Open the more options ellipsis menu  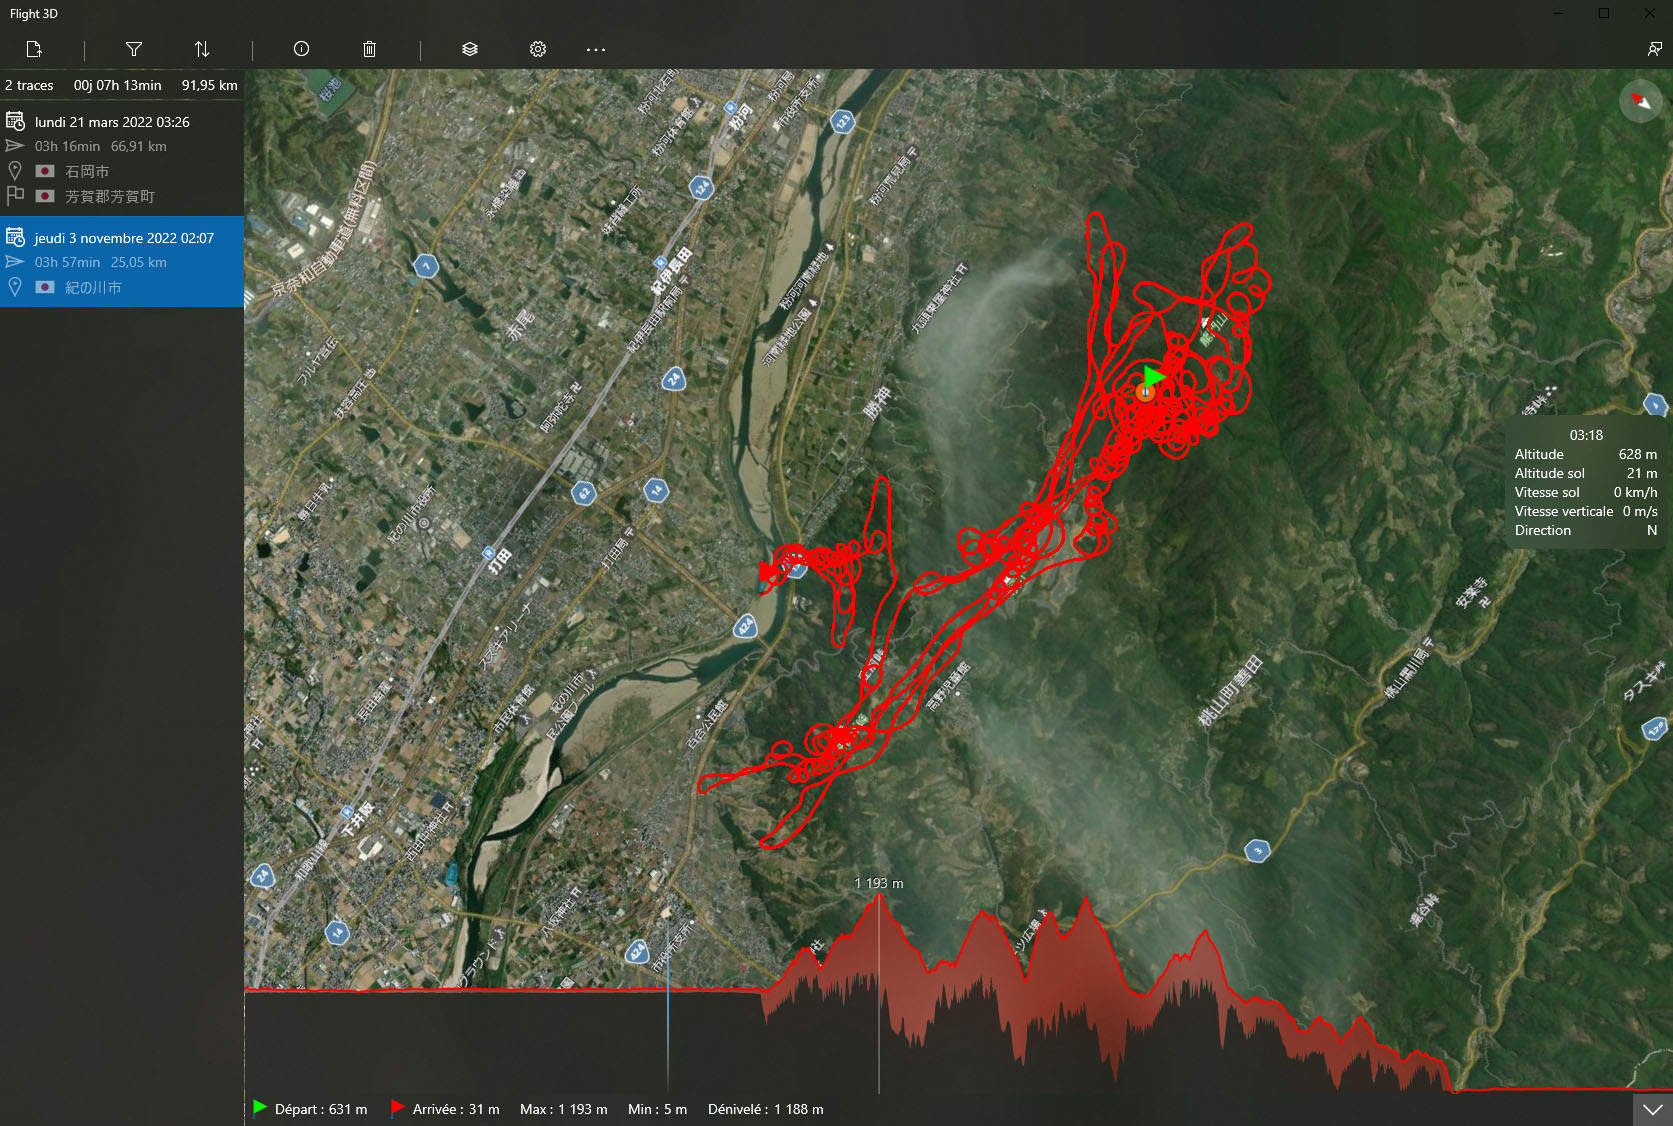pos(596,49)
